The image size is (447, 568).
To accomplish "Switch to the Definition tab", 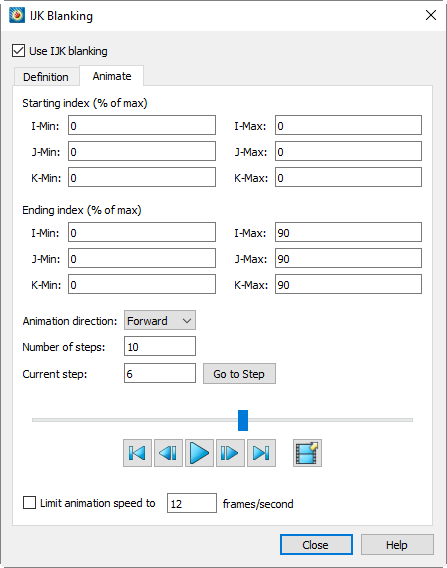I will pyautogui.click(x=46, y=77).
